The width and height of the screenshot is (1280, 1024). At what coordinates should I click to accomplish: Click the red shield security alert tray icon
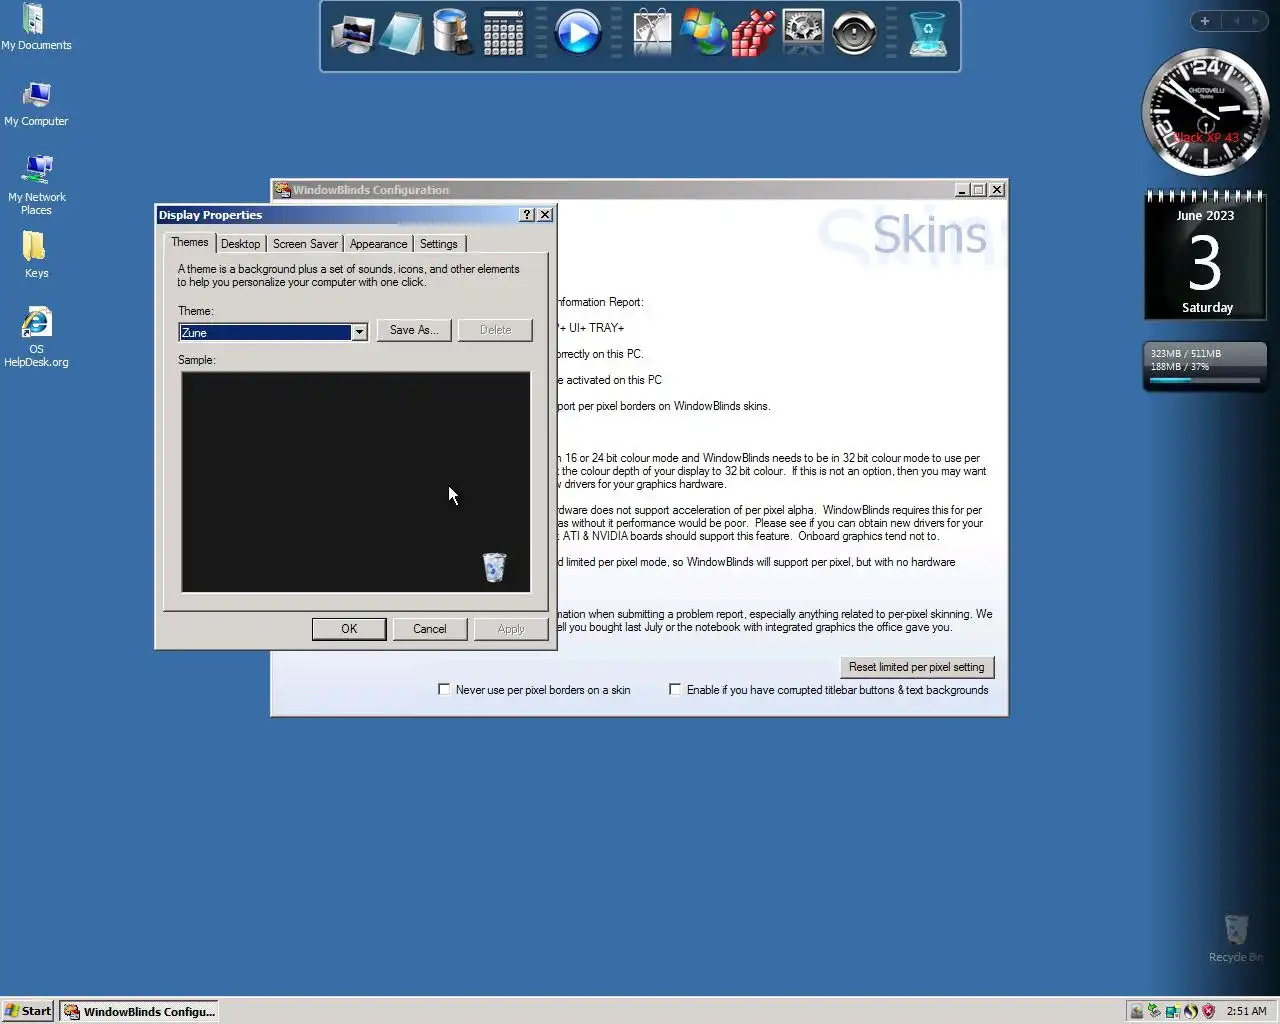point(1208,1011)
